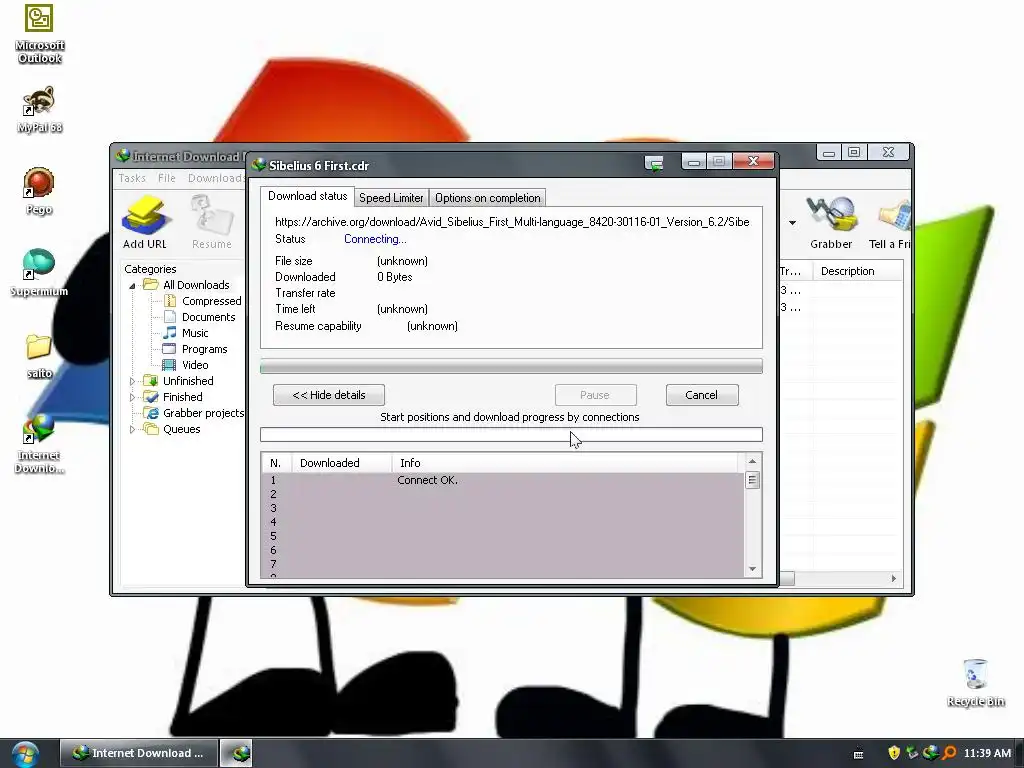Viewport: 1024px width, 768px height.
Task: Click the green arrow download tray icon
Action: pos(912,753)
